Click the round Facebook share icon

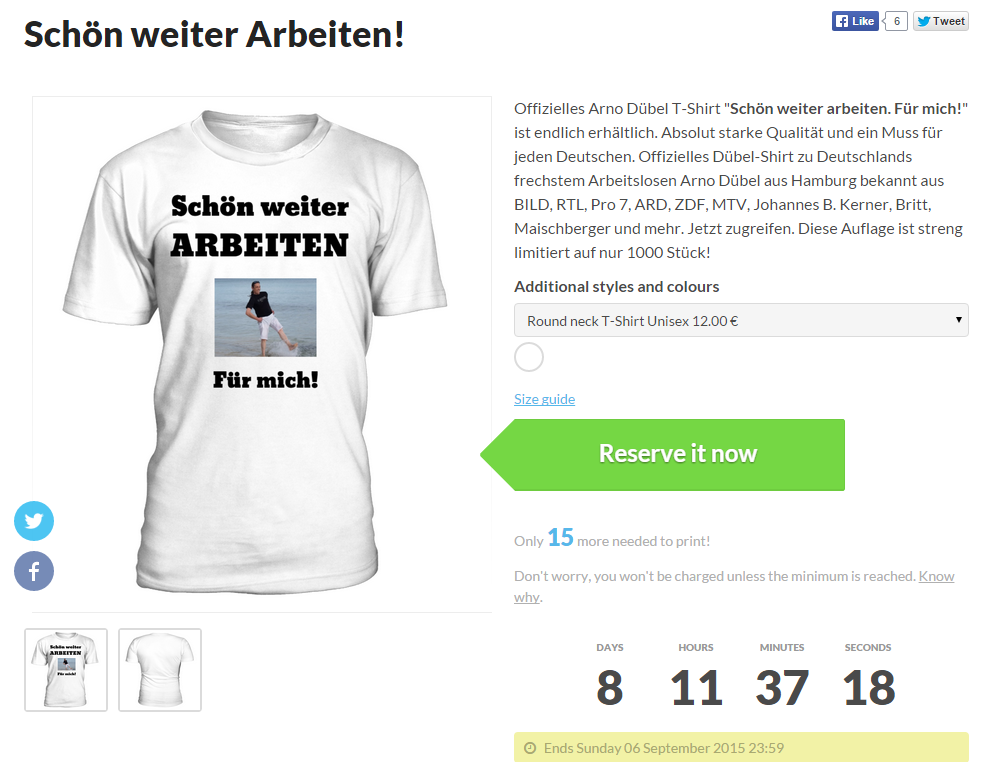(34, 571)
